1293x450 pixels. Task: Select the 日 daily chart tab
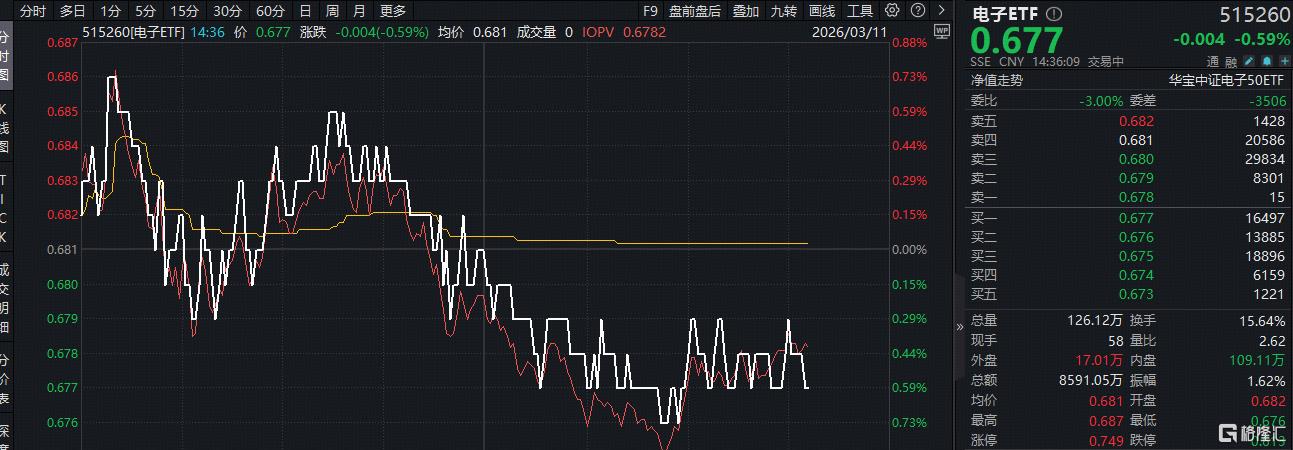[x=305, y=11]
